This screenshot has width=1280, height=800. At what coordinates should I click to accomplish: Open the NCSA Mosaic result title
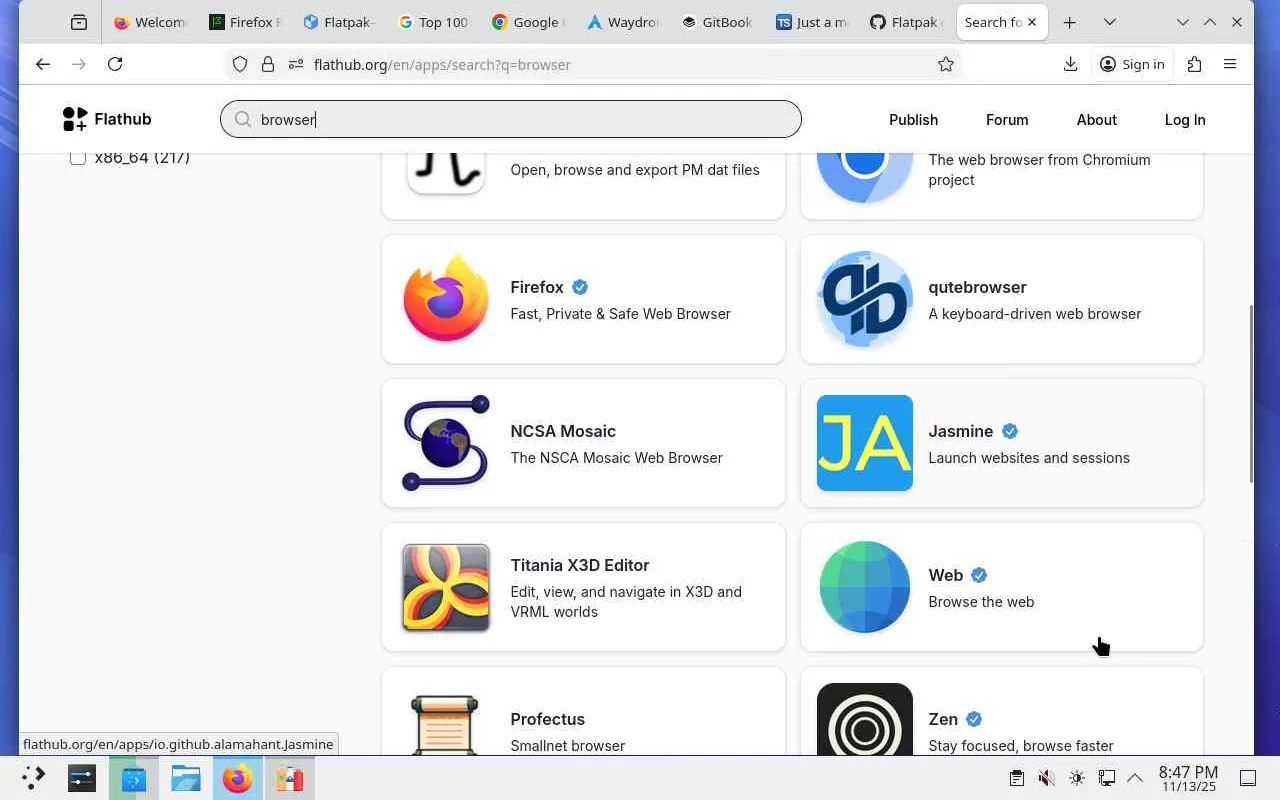point(563,431)
